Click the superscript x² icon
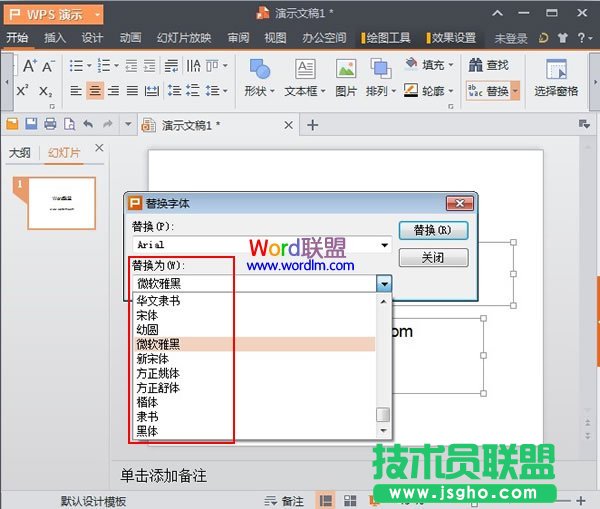600x509 pixels. 23,91
